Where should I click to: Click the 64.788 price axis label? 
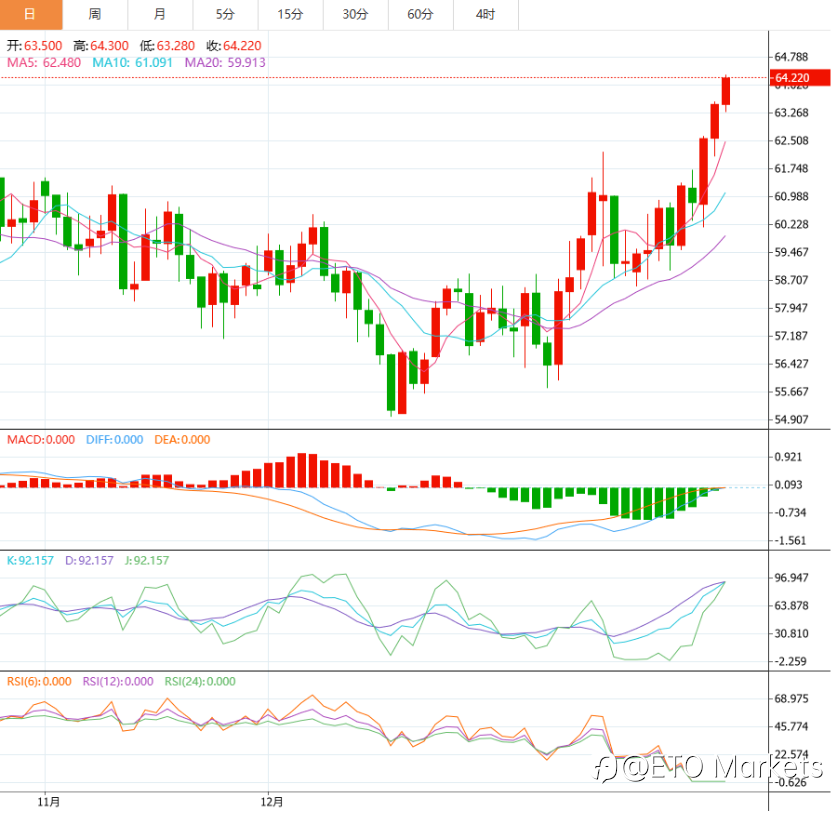(x=791, y=57)
